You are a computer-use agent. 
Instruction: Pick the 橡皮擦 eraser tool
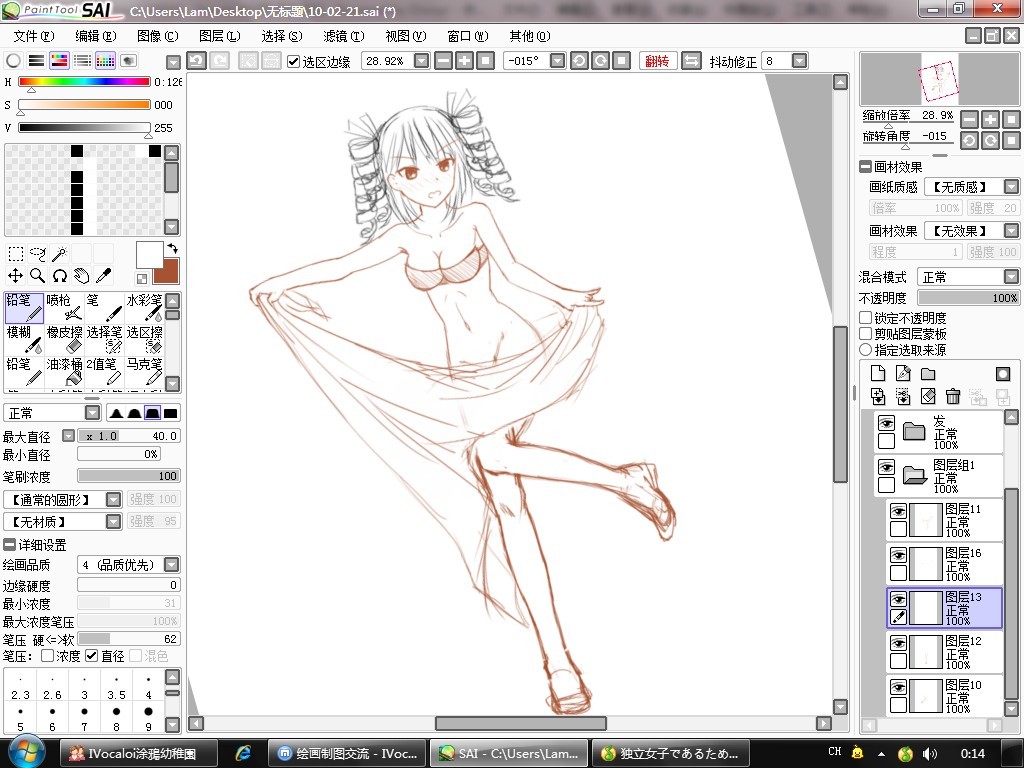[64, 340]
